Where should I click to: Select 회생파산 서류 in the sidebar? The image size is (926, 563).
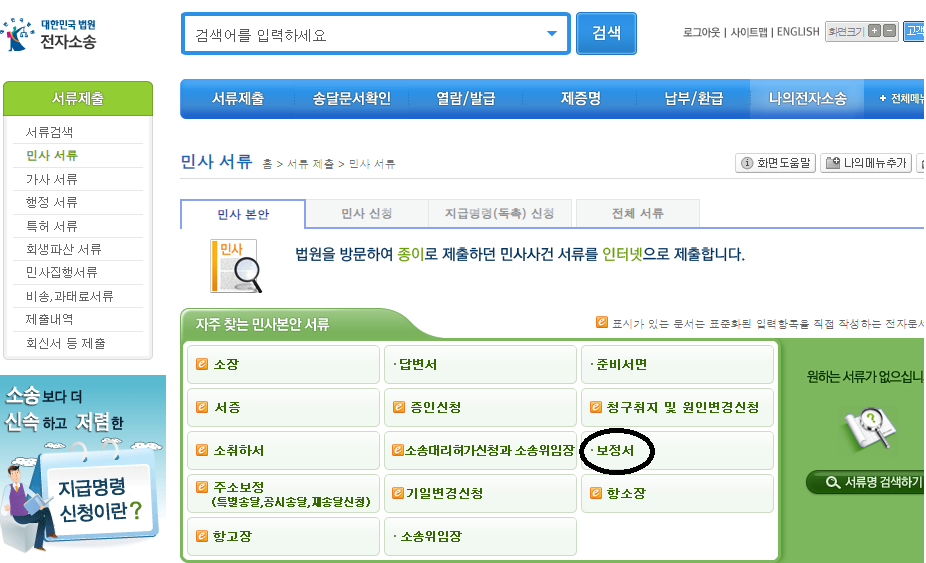point(64,249)
